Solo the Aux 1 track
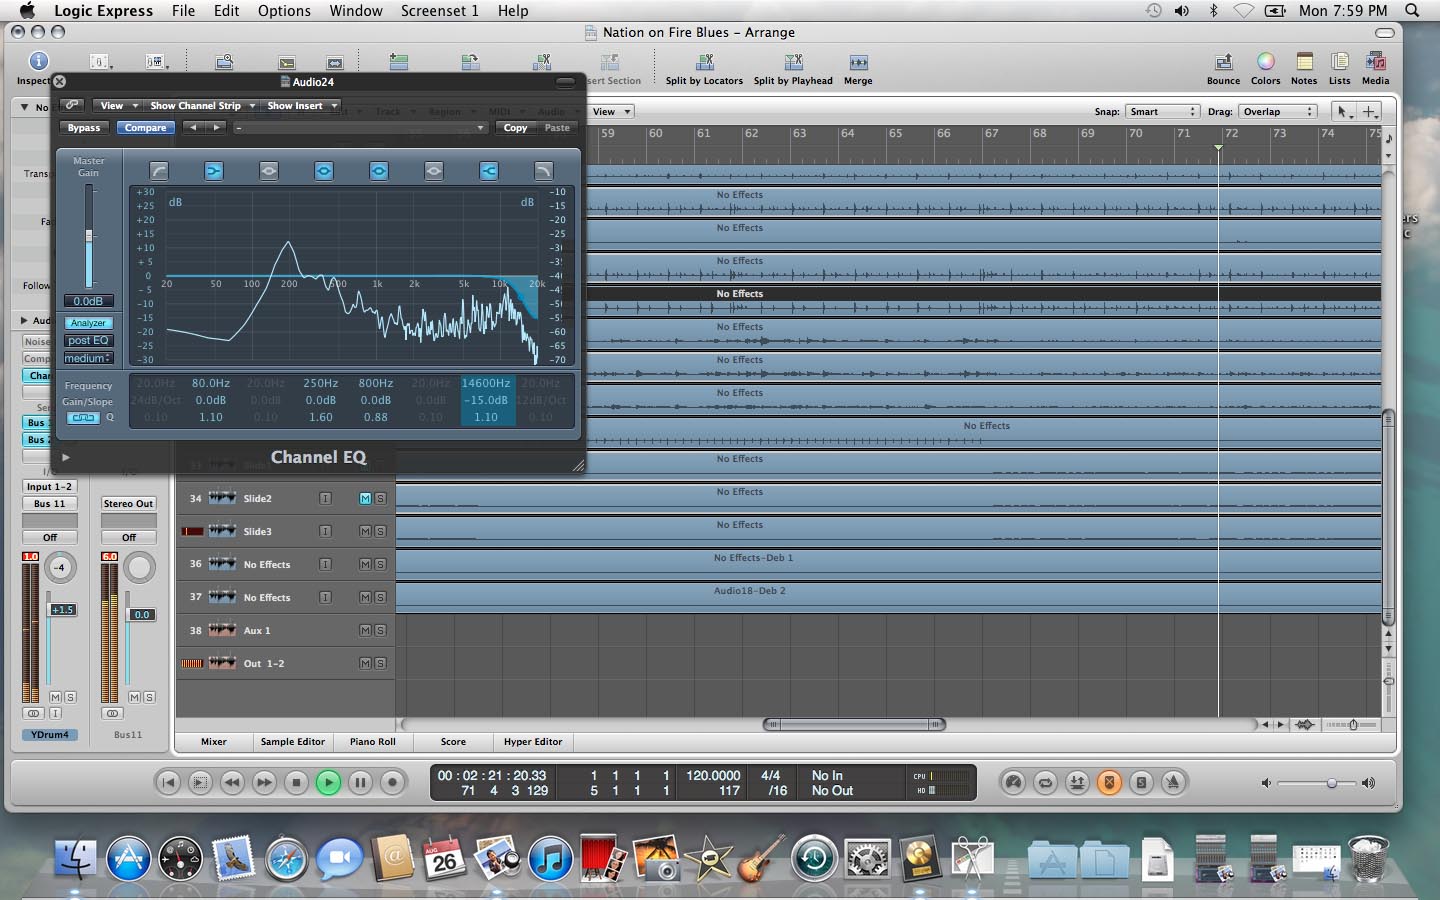 (x=380, y=631)
